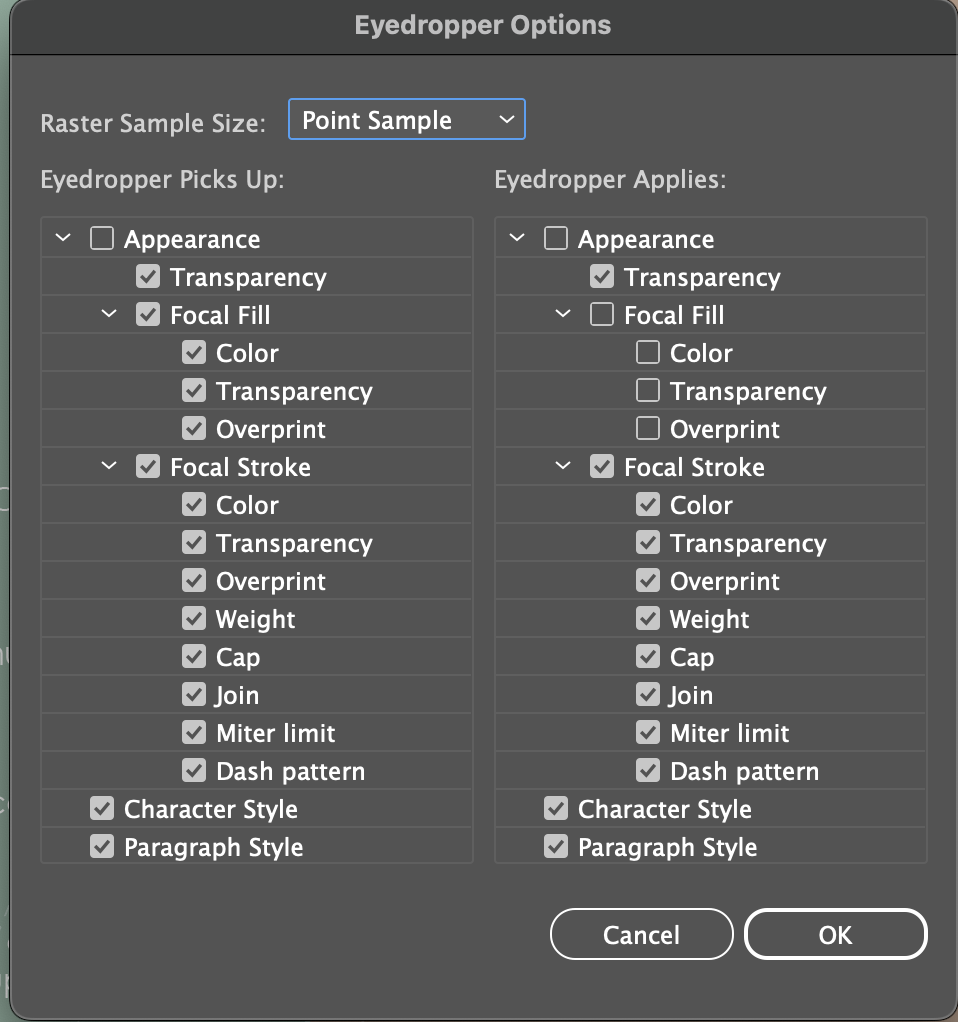Uncheck Miter limit in Picks Up
This screenshot has height=1022, width=958.
pos(194,733)
